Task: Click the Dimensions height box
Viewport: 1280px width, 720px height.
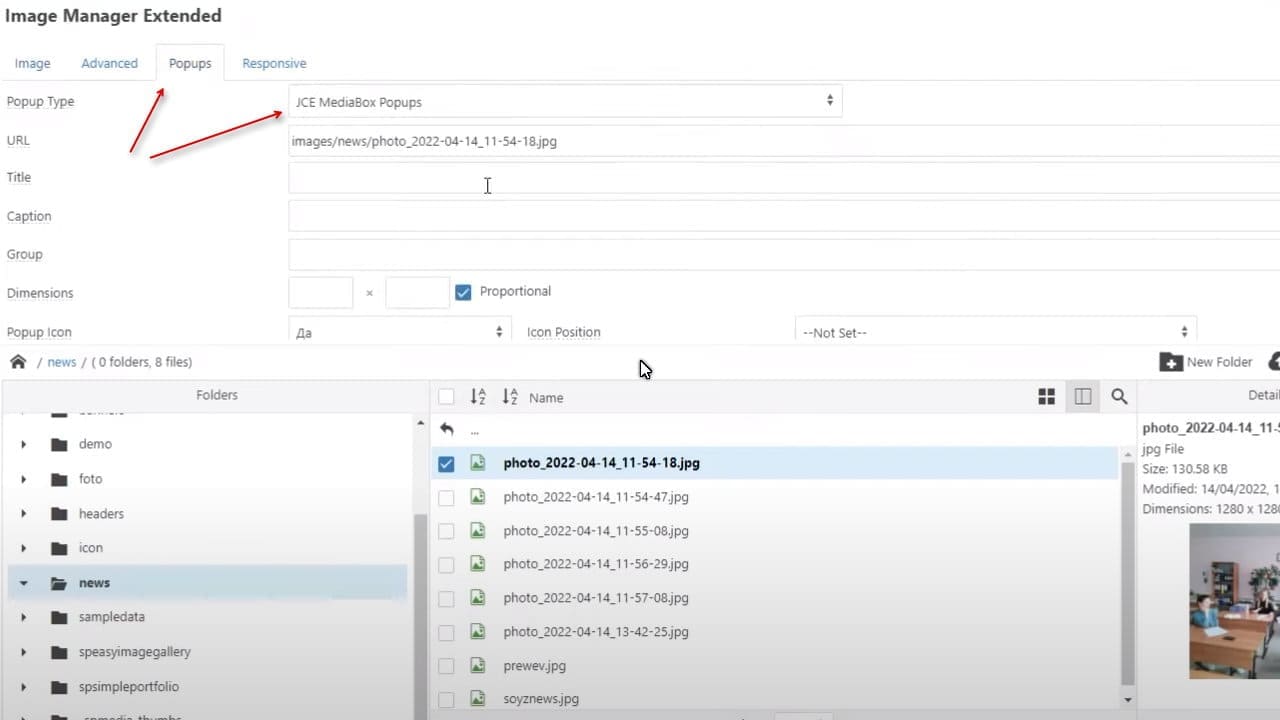Action: [418, 293]
